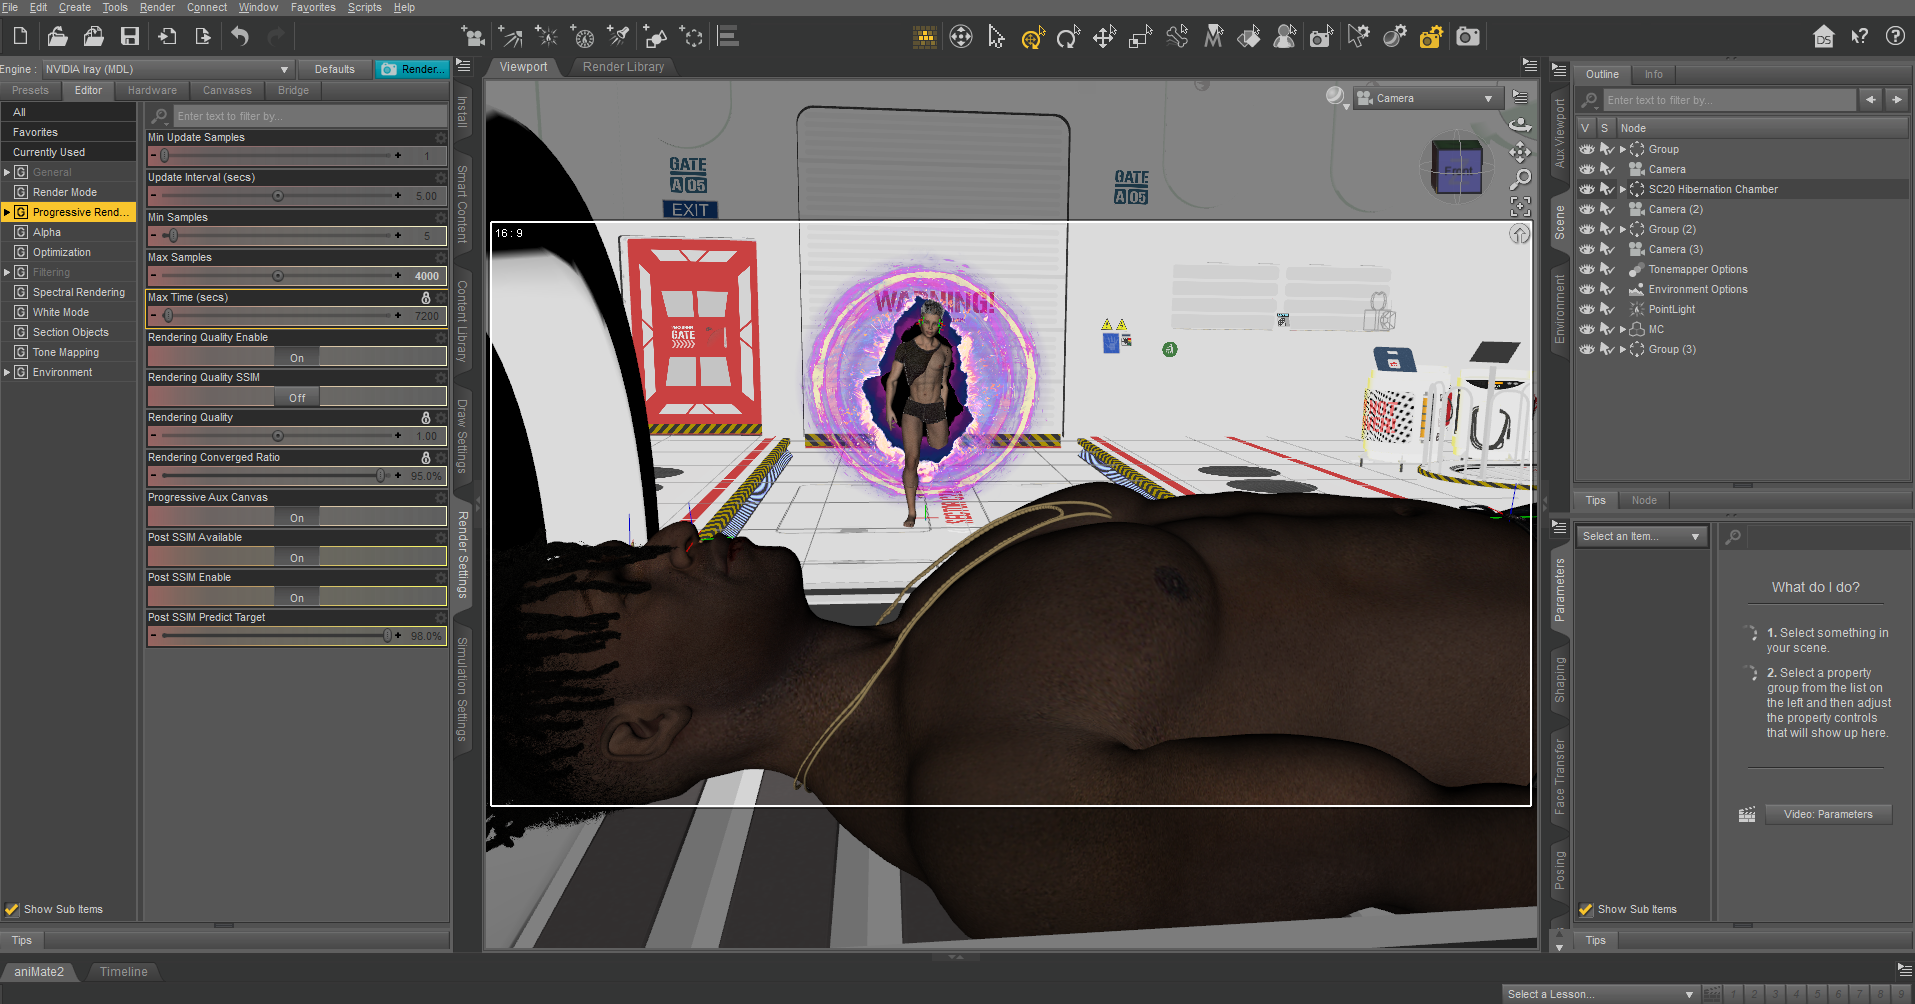Click the Save file toolbar icon
Viewport: 1915px width, 1004px height.
130,37
